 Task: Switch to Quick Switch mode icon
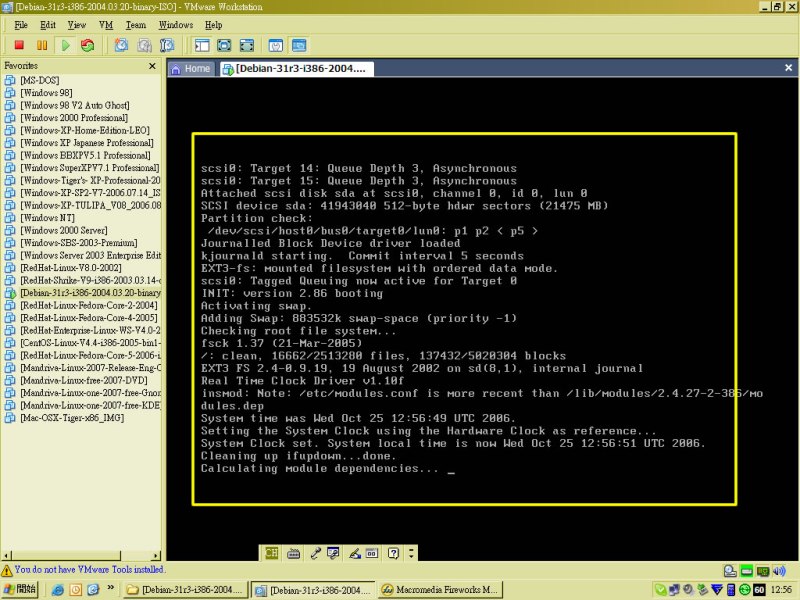click(x=224, y=45)
